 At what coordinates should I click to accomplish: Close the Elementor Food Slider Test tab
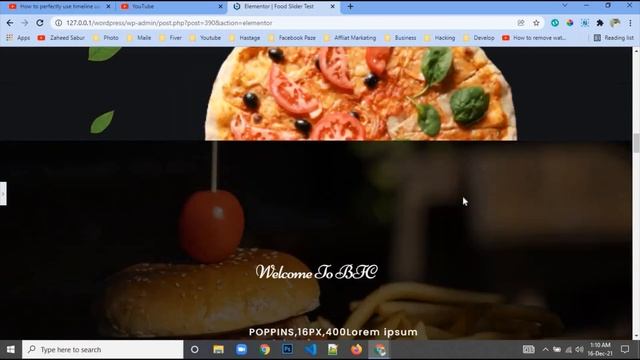(333, 7)
